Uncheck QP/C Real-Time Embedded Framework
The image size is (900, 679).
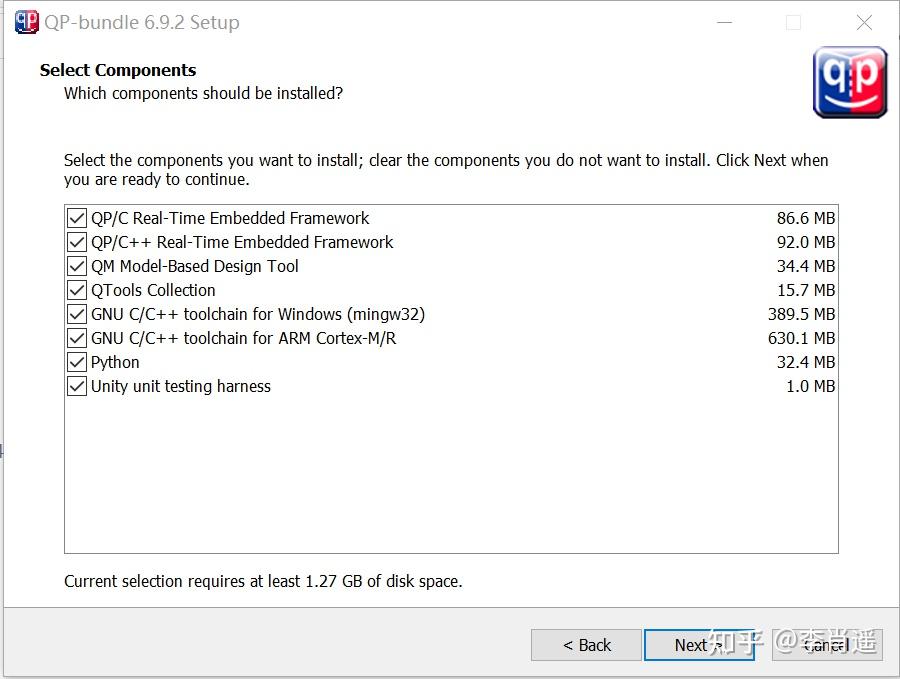[x=77, y=218]
